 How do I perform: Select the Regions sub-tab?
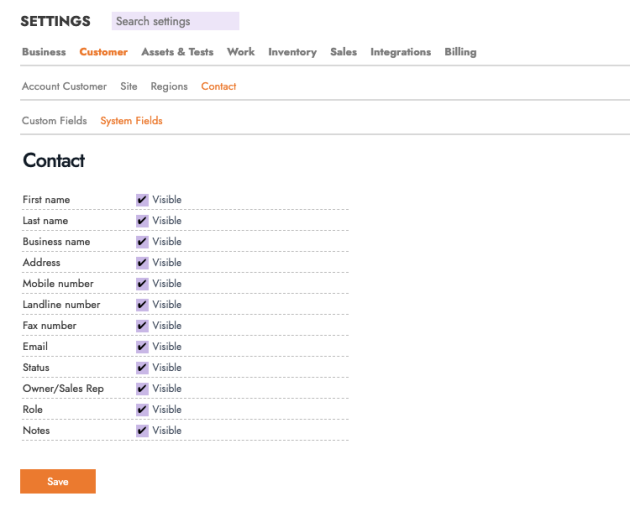[x=169, y=87]
